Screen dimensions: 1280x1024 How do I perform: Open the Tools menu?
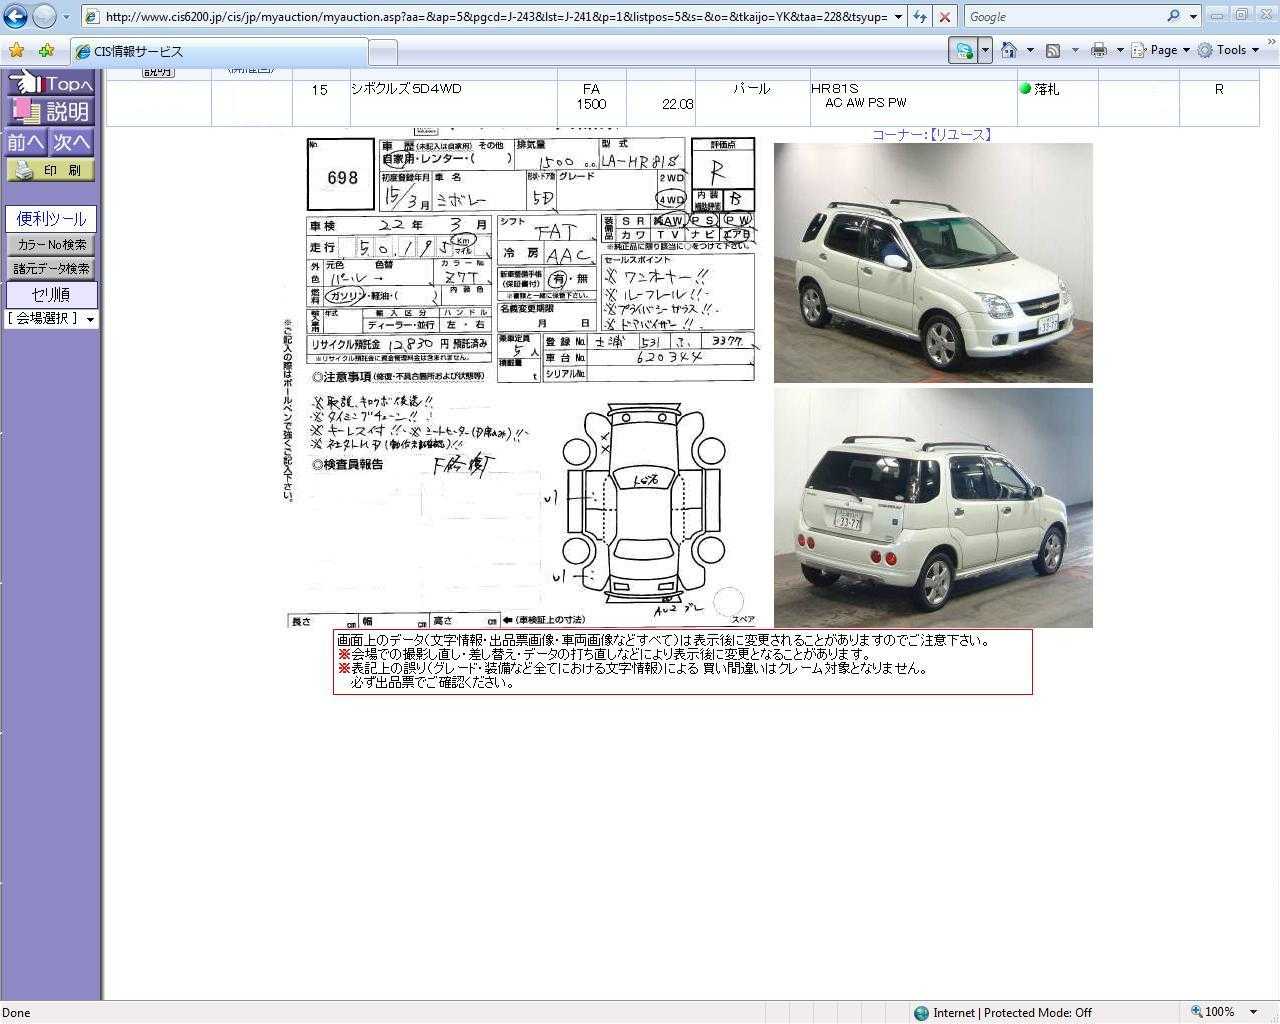tap(1229, 50)
